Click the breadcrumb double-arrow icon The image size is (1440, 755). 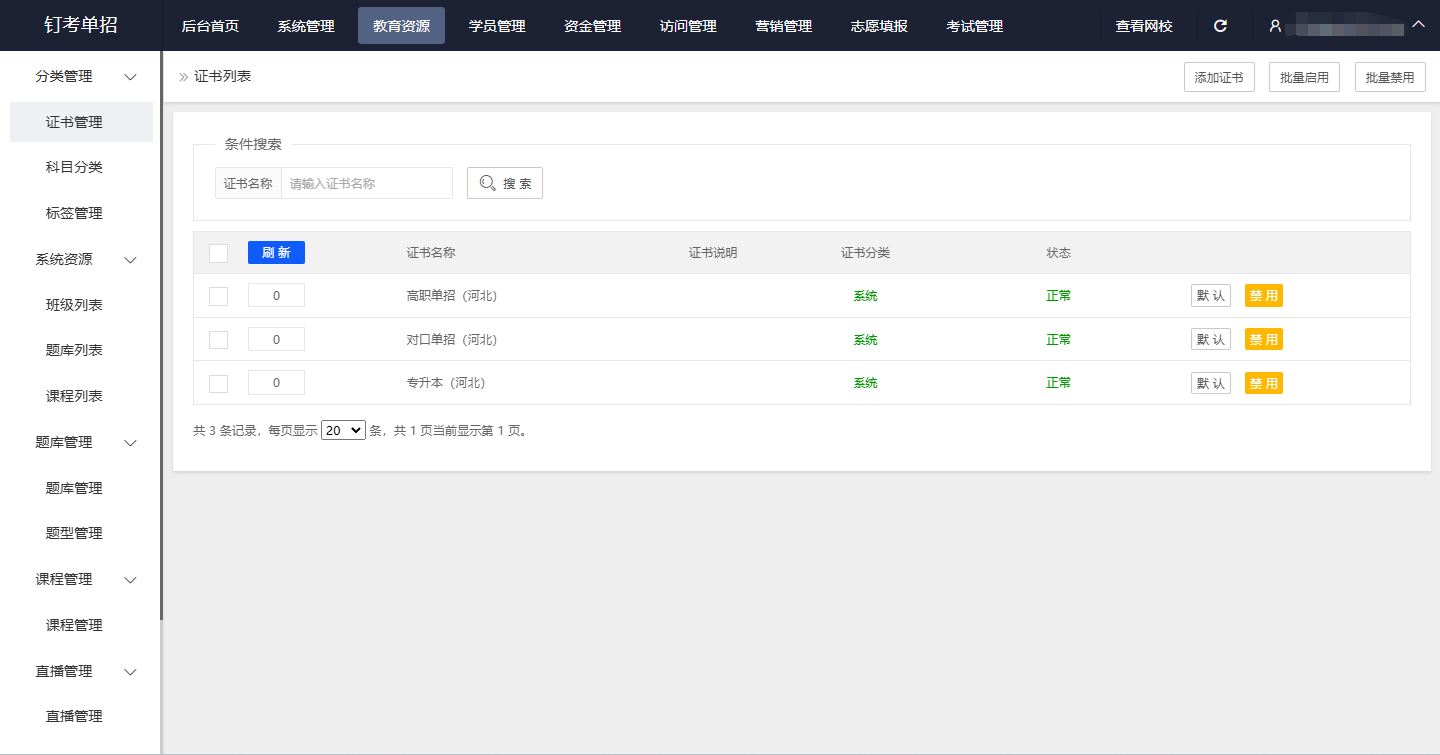(183, 77)
